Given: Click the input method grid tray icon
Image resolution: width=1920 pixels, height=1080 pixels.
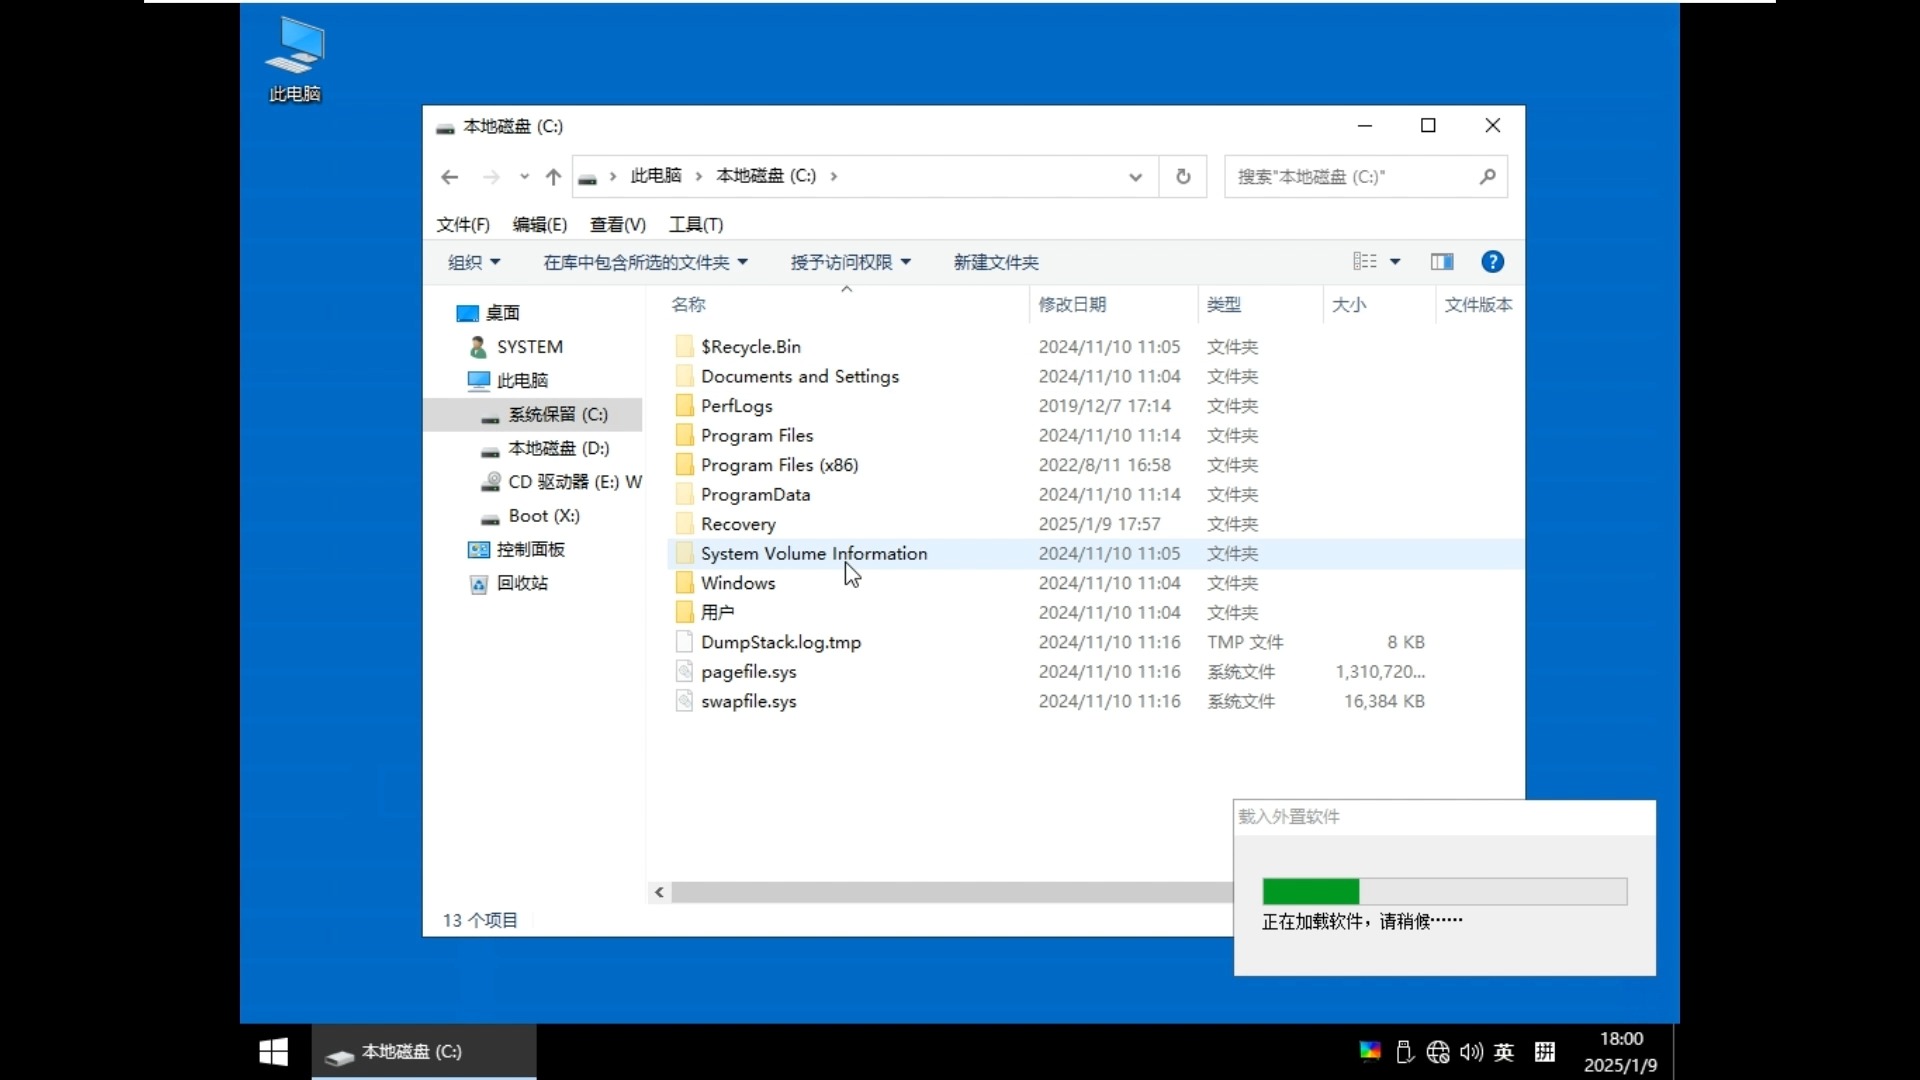Looking at the screenshot, I should (x=1545, y=1052).
